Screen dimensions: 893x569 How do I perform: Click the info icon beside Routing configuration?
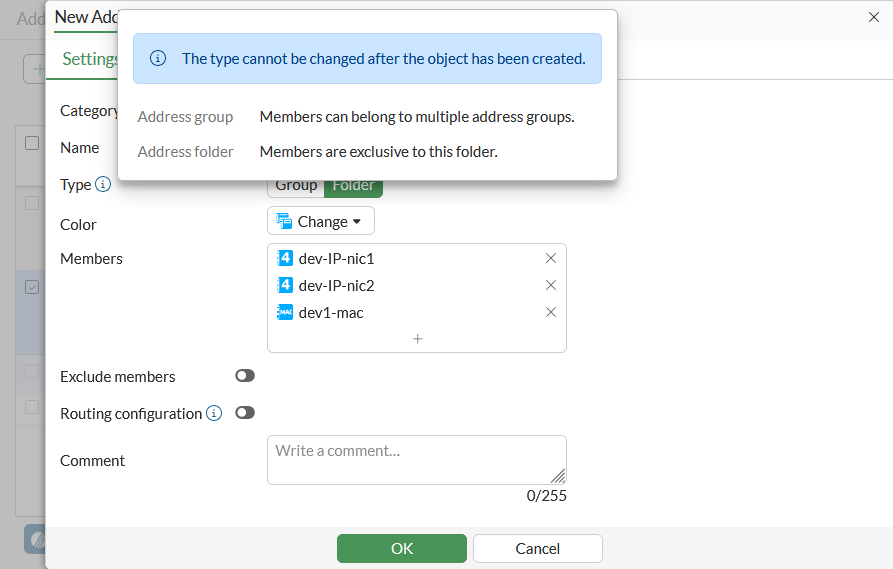point(214,413)
